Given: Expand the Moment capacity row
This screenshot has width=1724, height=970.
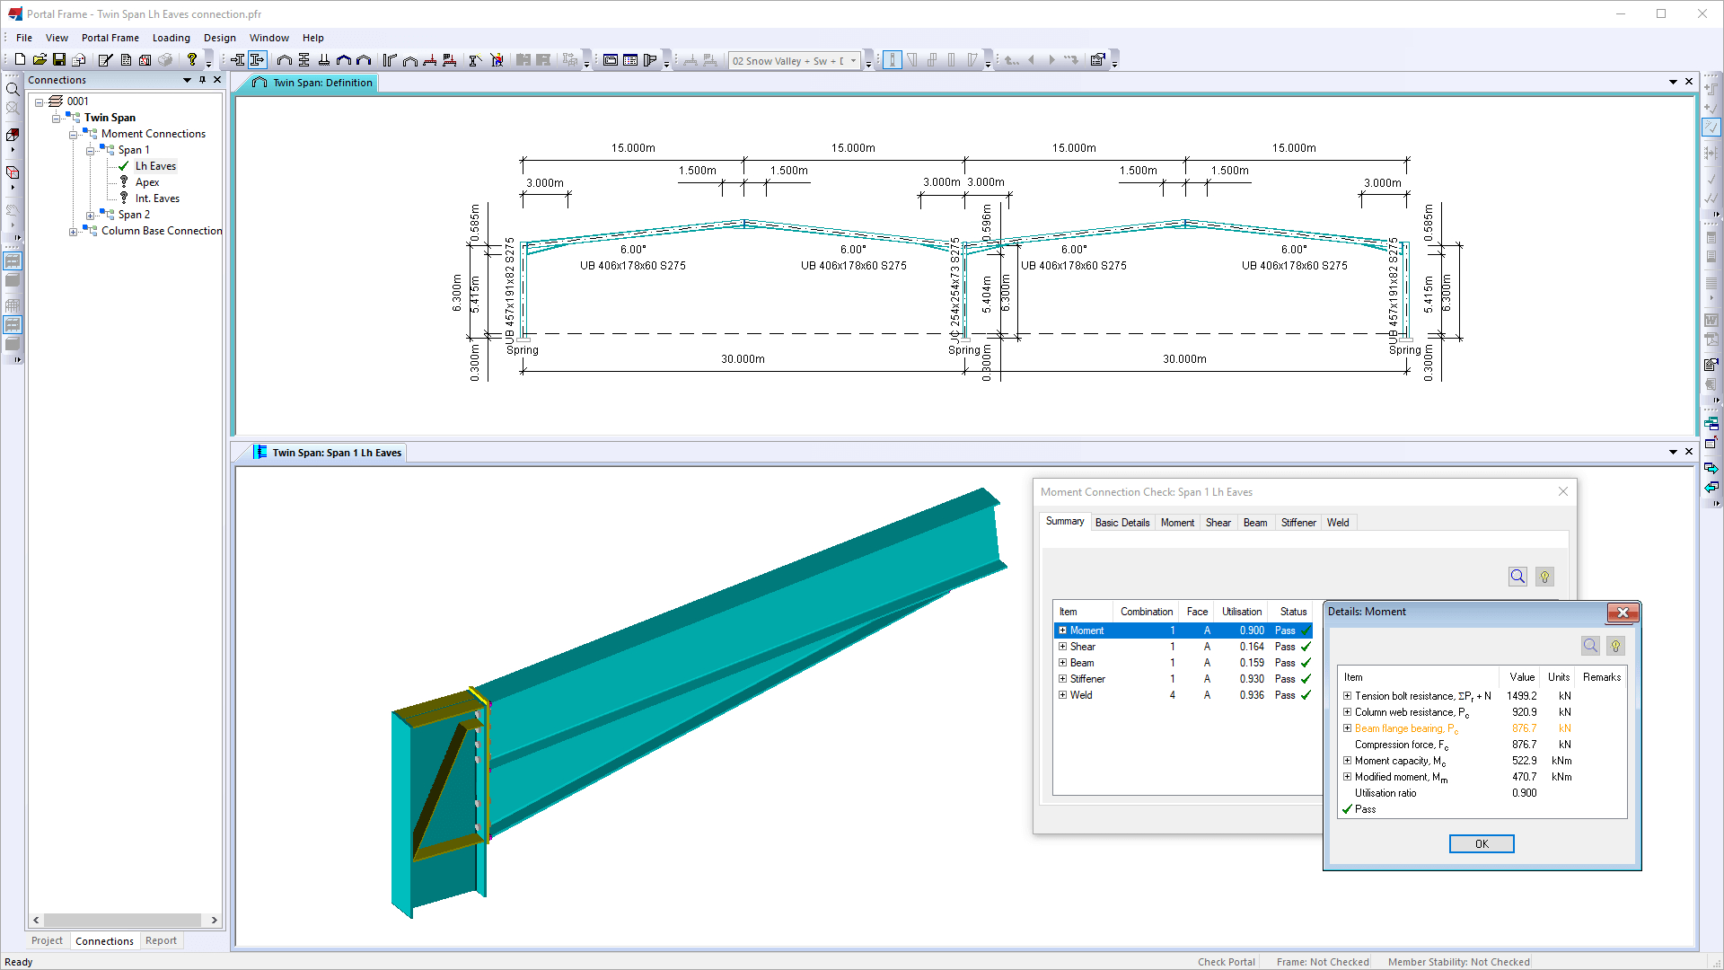Looking at the screenshot, I should click(1347, 761).
